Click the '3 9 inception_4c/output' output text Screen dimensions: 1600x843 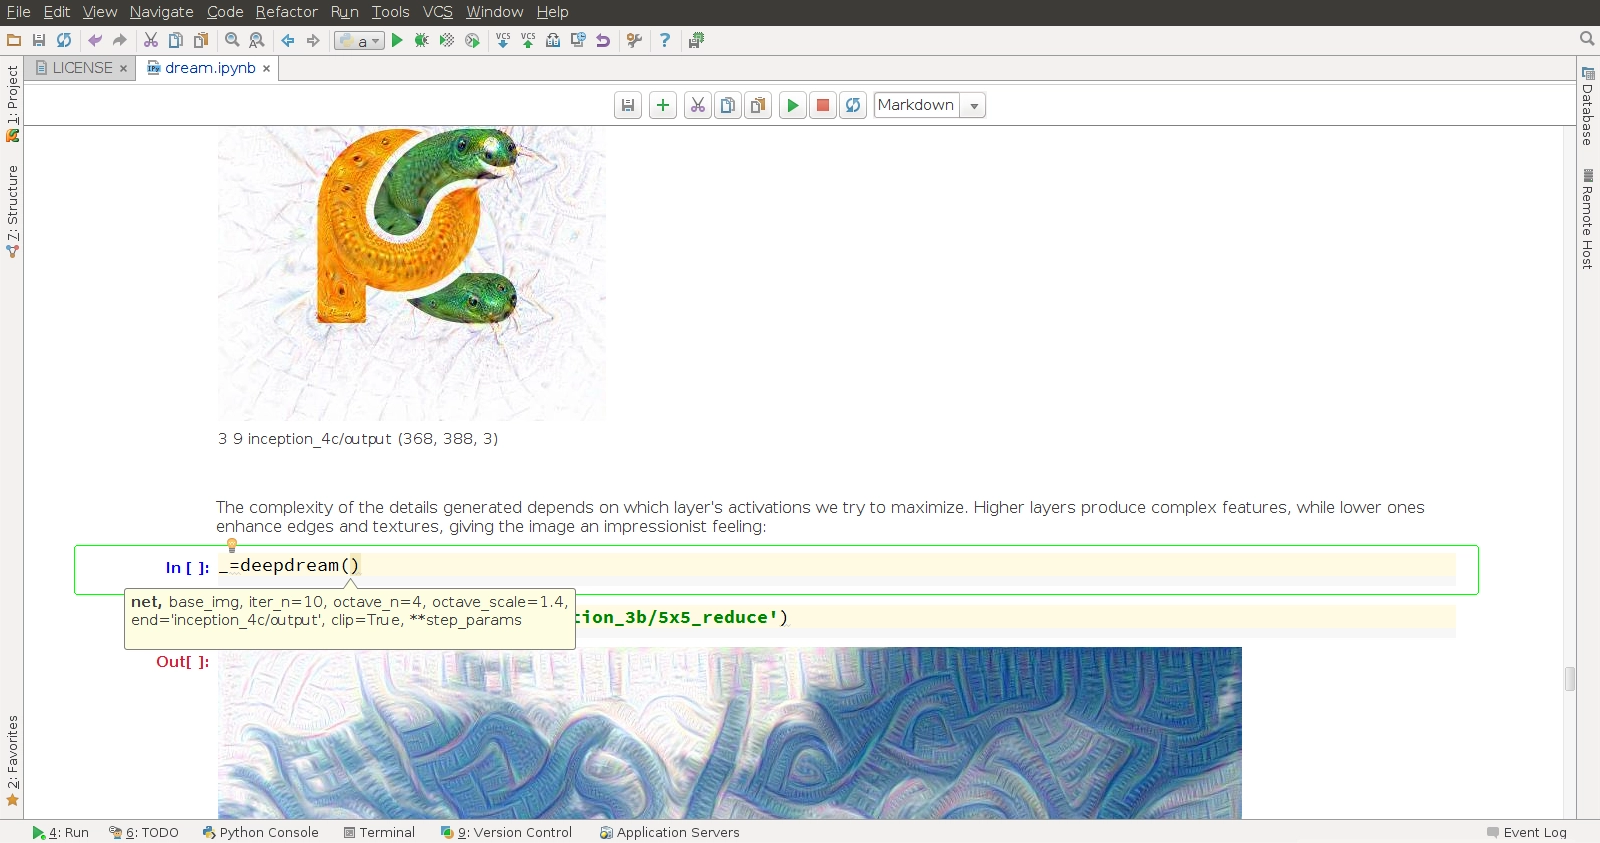pyautogui.click(x=357, y=439)
